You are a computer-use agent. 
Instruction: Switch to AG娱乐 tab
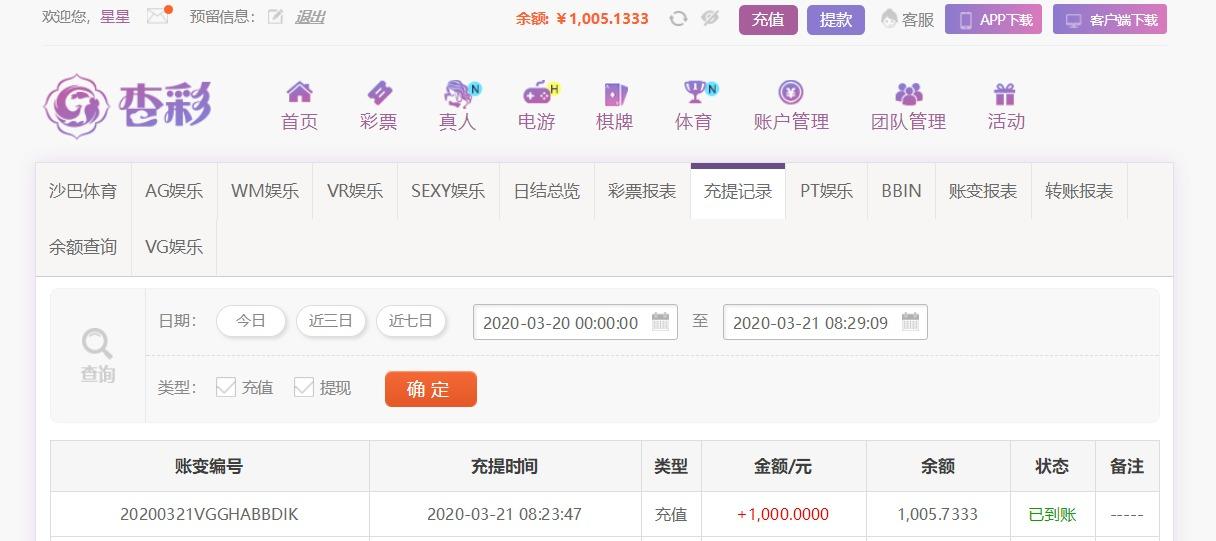click(x=174, y=191)
